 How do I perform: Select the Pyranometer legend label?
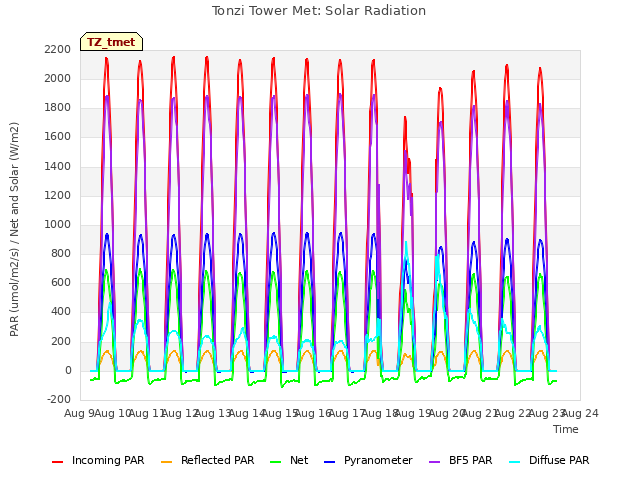[x=378, y=460]
